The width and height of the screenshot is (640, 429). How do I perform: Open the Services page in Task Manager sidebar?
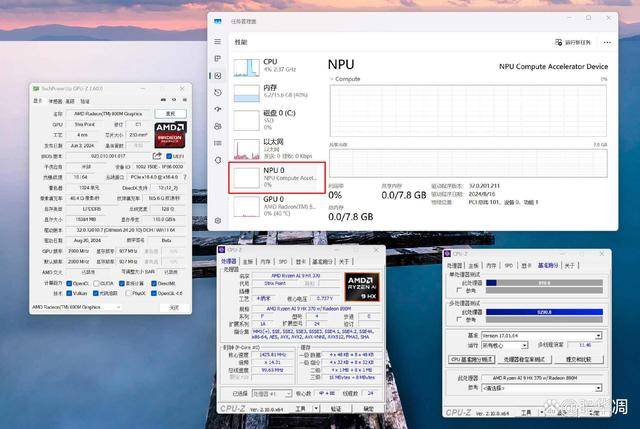(218, 160)
